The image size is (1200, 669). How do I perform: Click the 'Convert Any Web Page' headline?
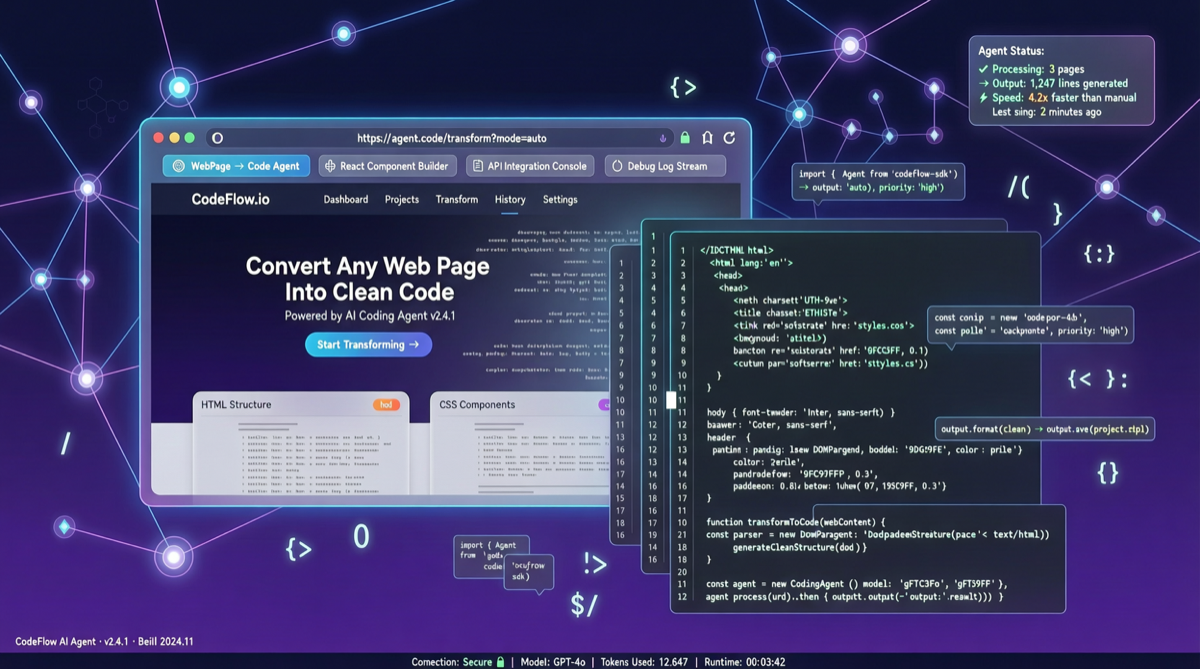pos(368,266)
